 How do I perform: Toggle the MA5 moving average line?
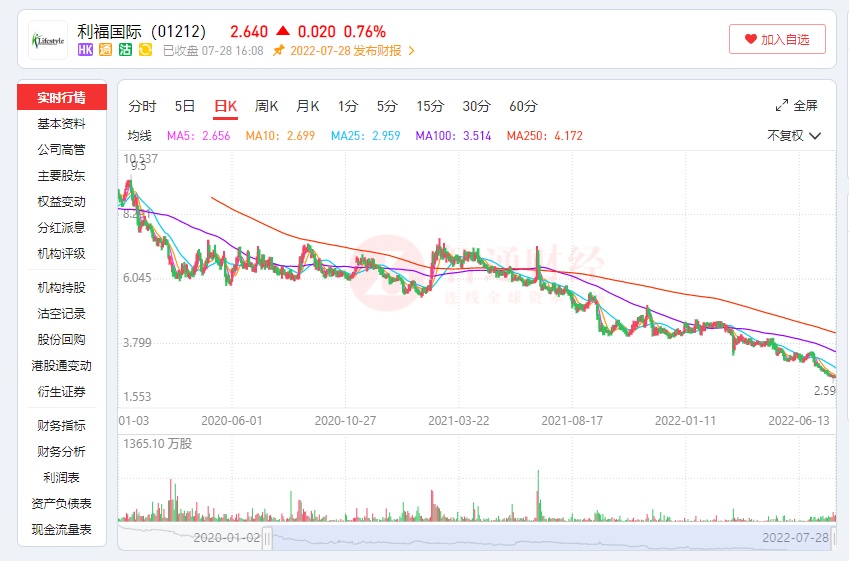tap(198, 136)
